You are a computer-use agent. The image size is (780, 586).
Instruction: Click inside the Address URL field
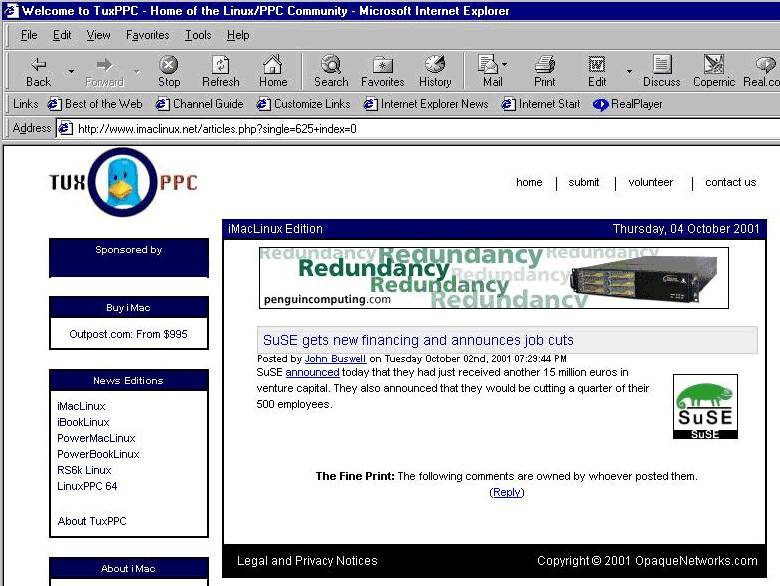(418, 129)
